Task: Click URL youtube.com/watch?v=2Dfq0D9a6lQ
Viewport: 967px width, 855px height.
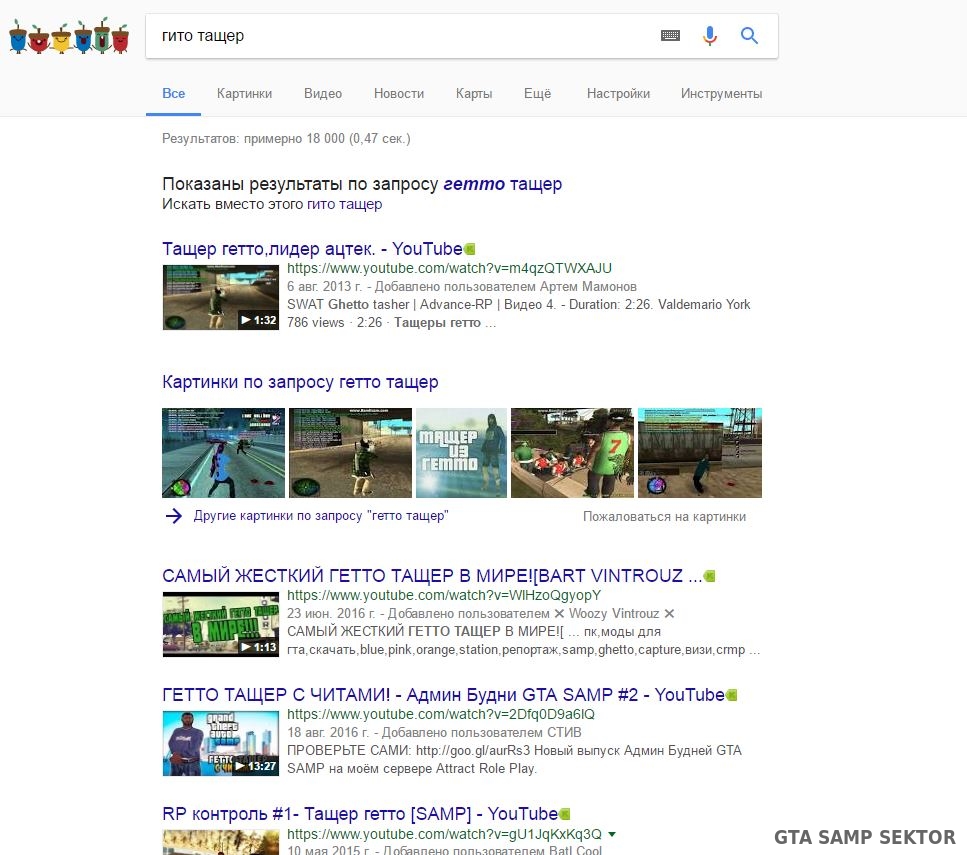Action: (441, 714)
